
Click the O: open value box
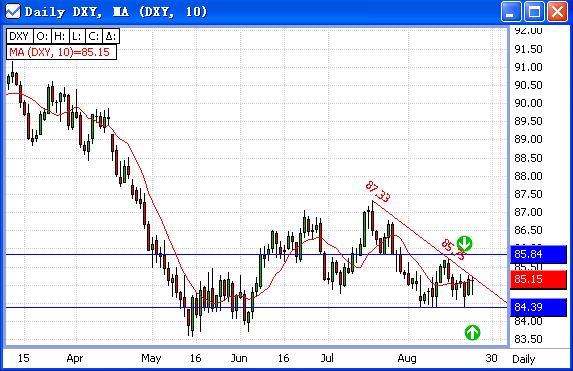(42, 37)
